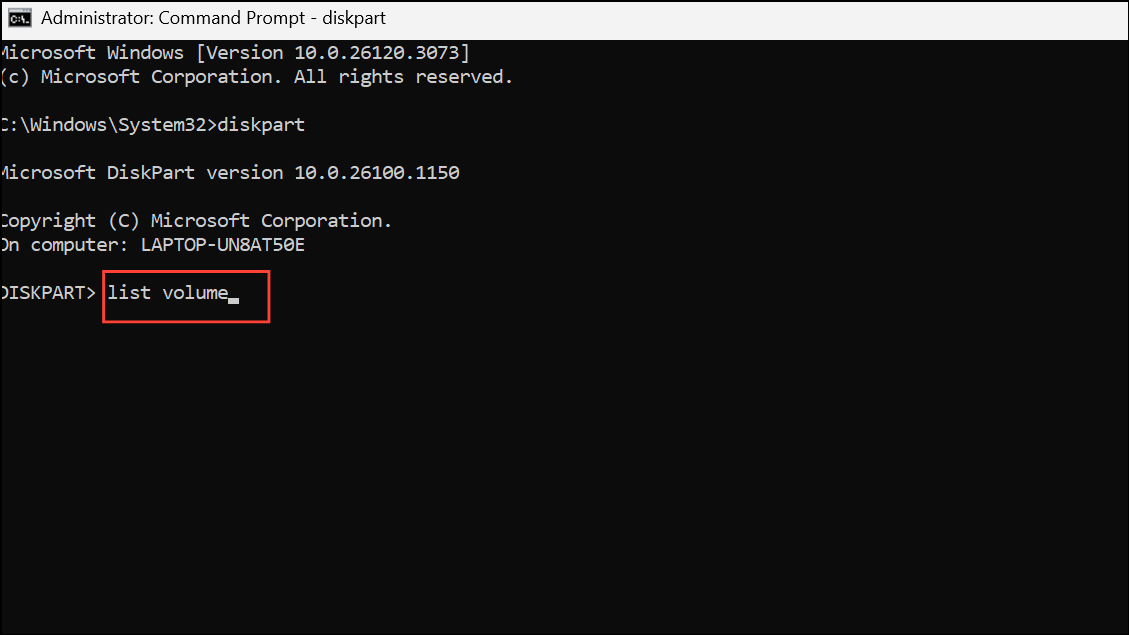The width and height of the screenshot is (1129, 635).
Task: Select the word "list" in the command
Action: click(x=129, y=293)
